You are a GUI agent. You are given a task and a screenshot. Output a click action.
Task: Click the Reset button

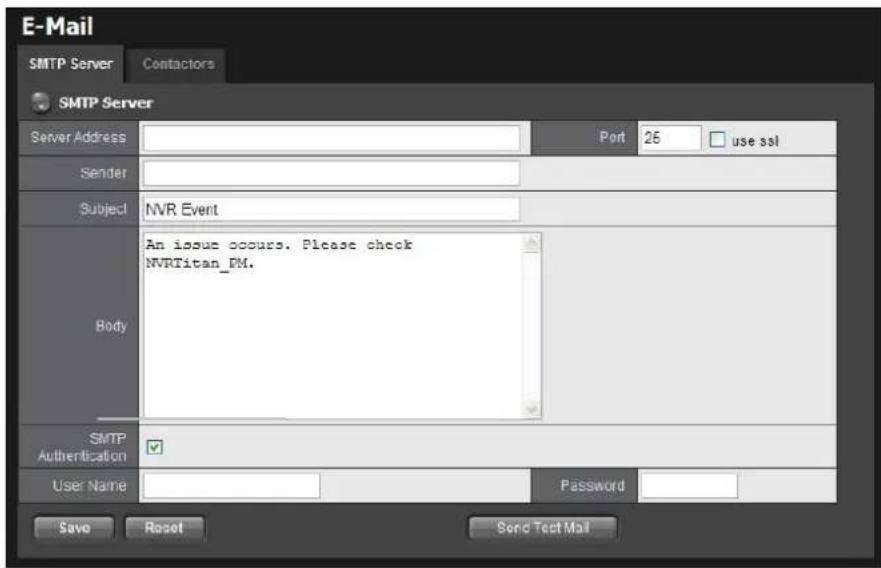164,528
